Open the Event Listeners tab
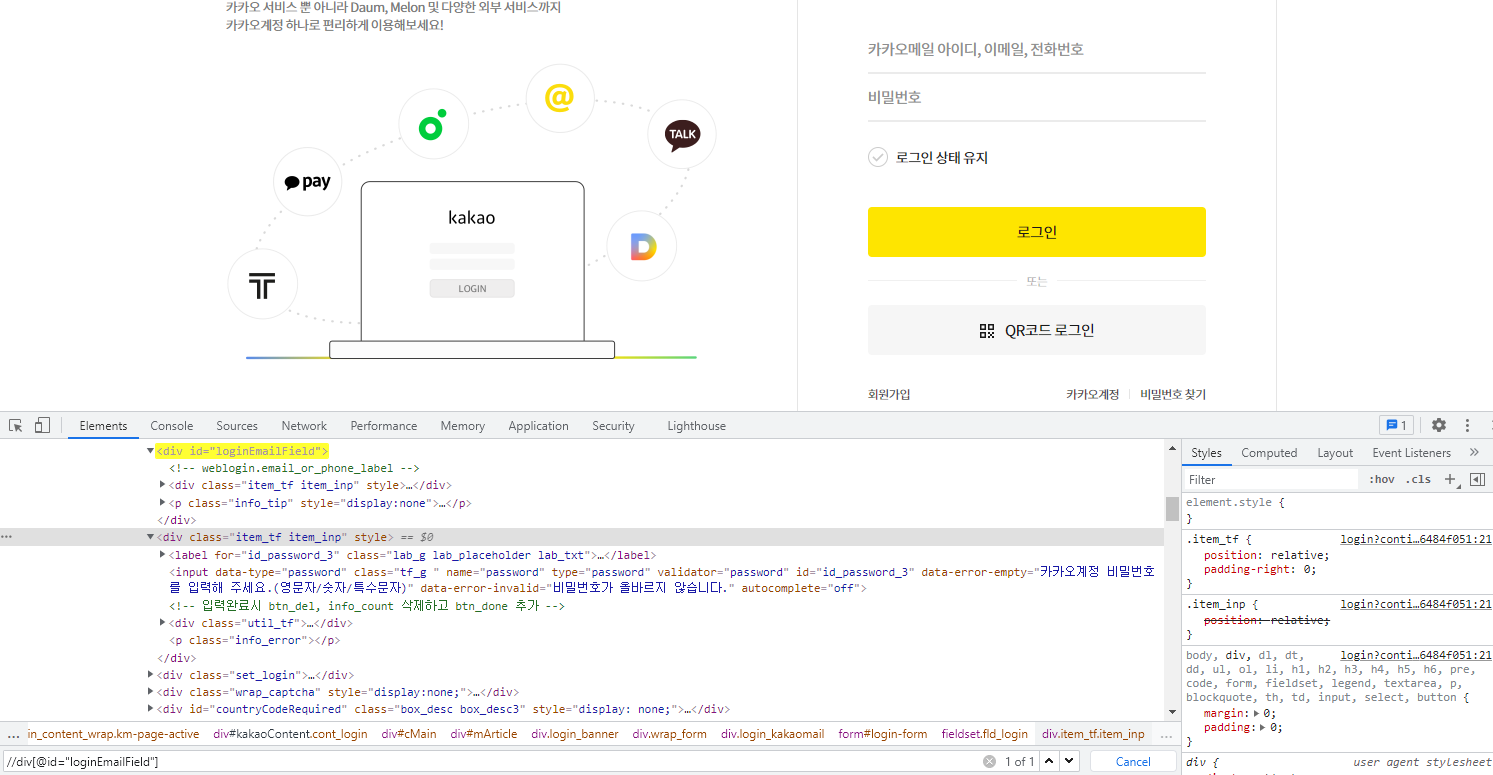Screen dimensions: 1493x775 coord(1411,452)
